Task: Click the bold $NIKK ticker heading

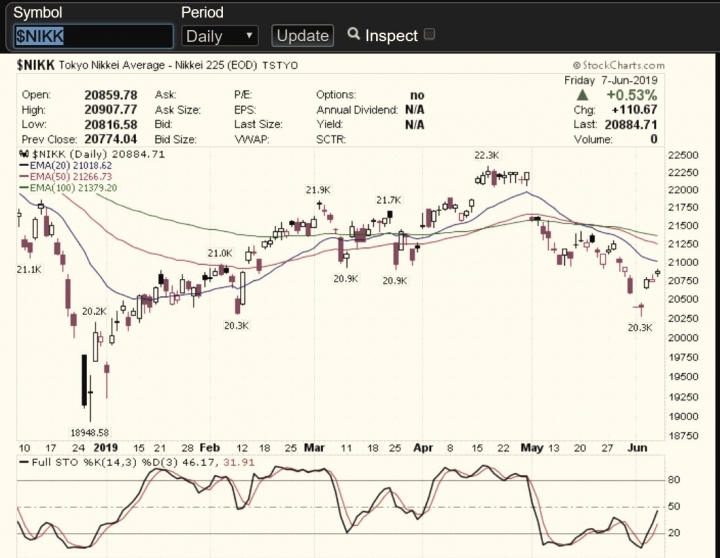Action: (x=35, y=65)
